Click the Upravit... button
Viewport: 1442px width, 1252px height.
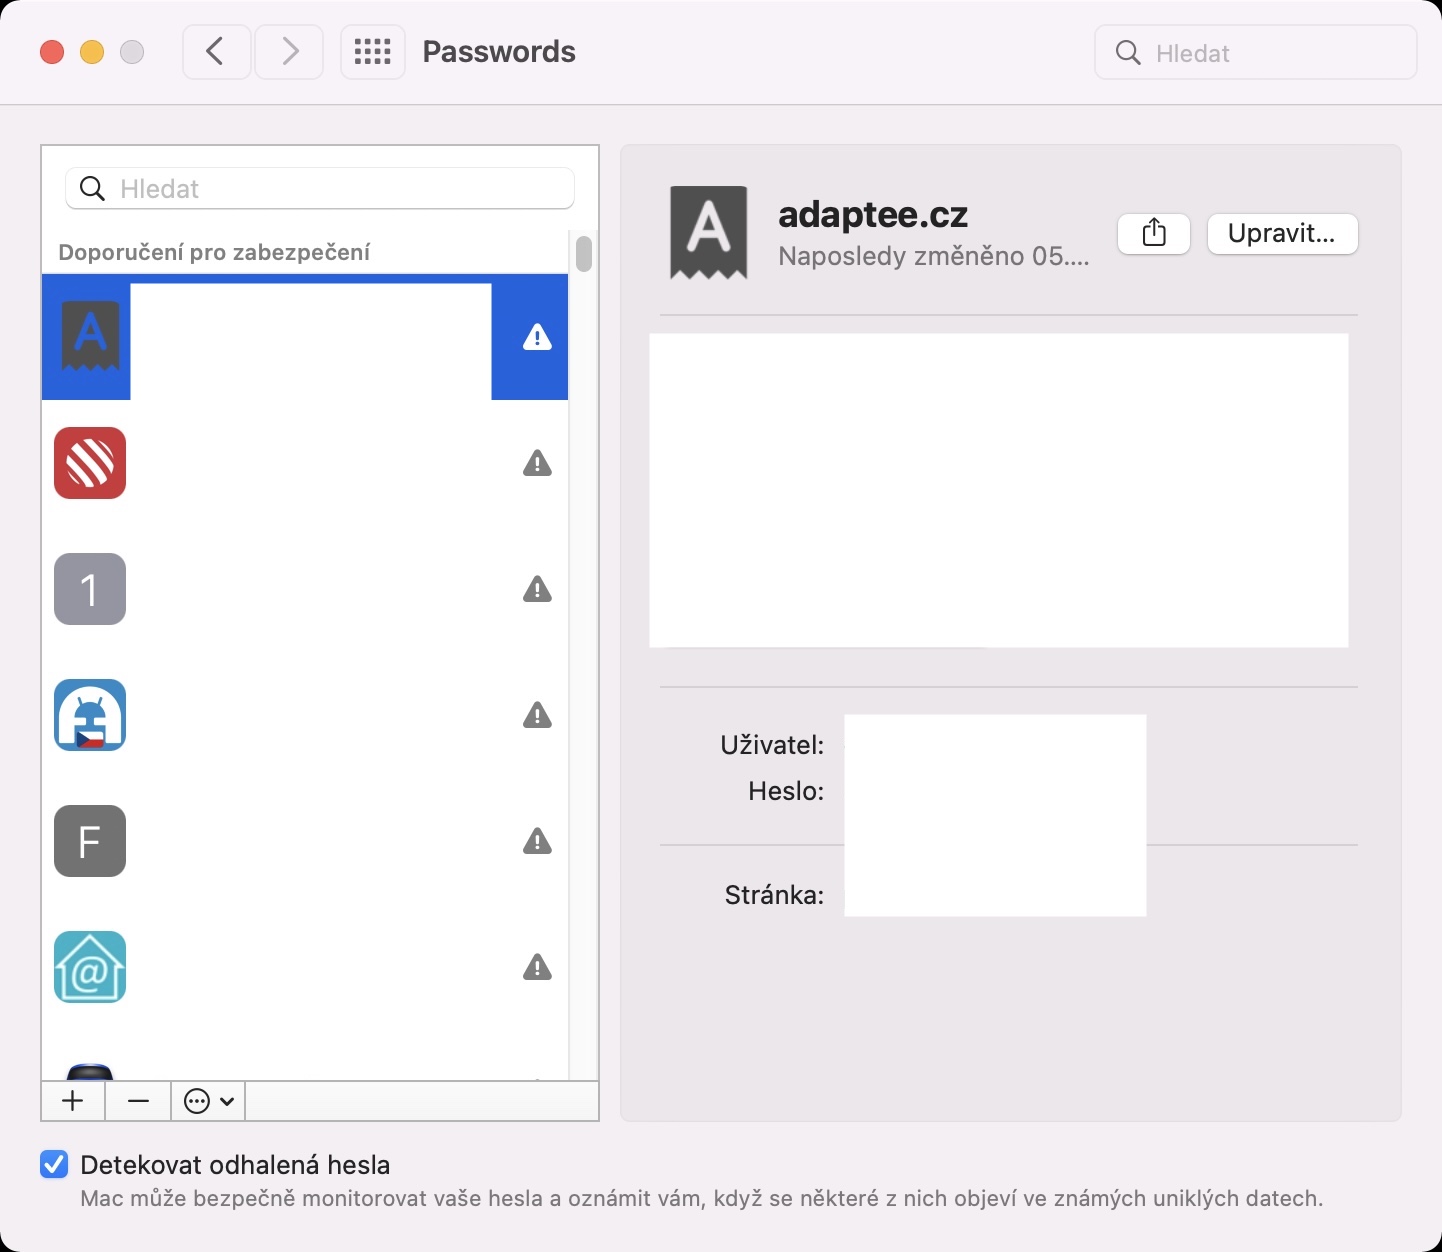pyautogui.click(x=1282, y=234)
